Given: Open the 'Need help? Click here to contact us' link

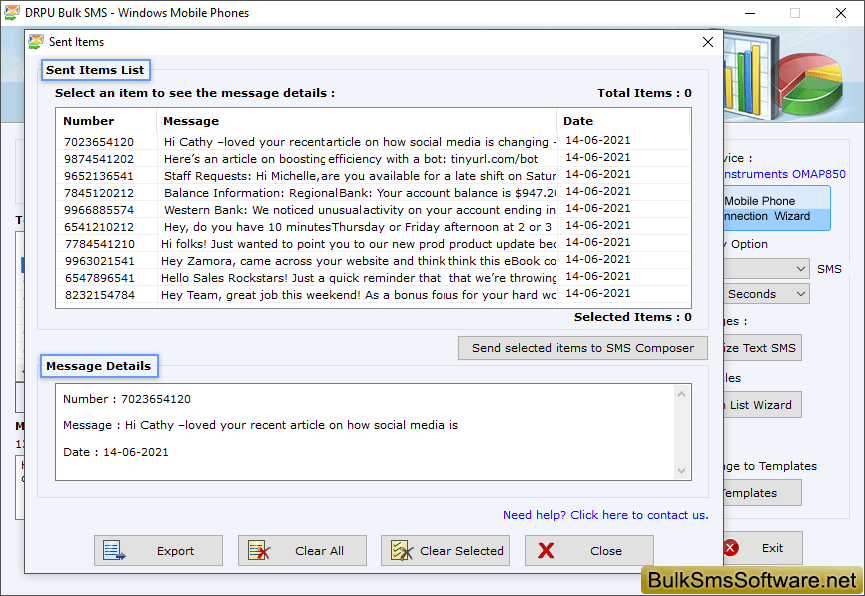Looking at the screenshot, I should point(605,515).
